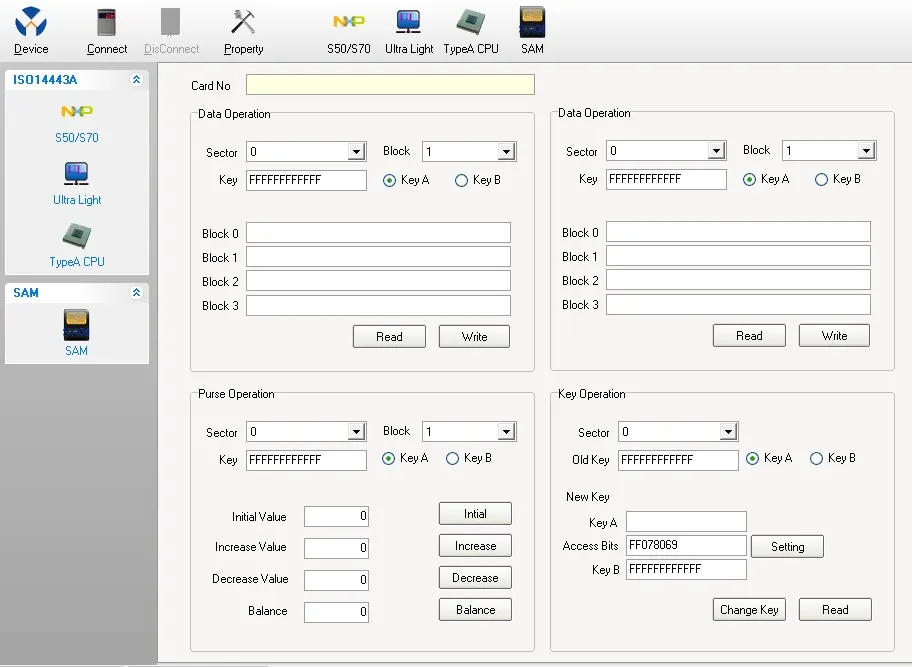912x667 pixels.
Task: Expand Sector dropdown in Purse Operation
Action: click(356, 432)
